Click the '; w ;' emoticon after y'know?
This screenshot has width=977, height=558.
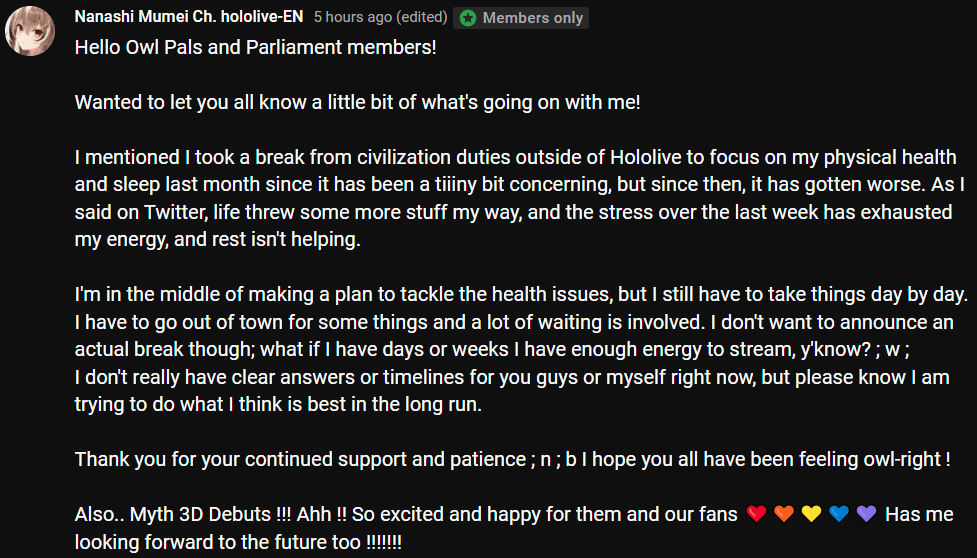click(892, 349)
